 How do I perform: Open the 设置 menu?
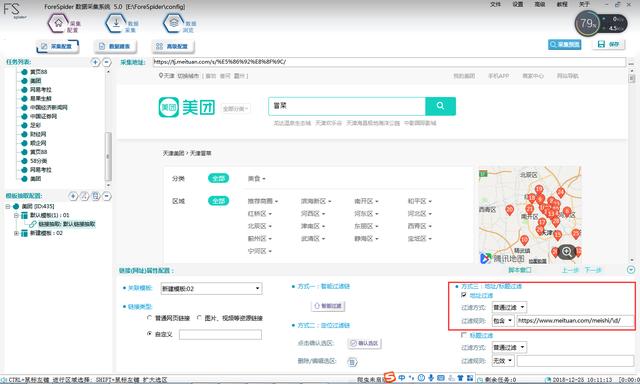[518, 4]
